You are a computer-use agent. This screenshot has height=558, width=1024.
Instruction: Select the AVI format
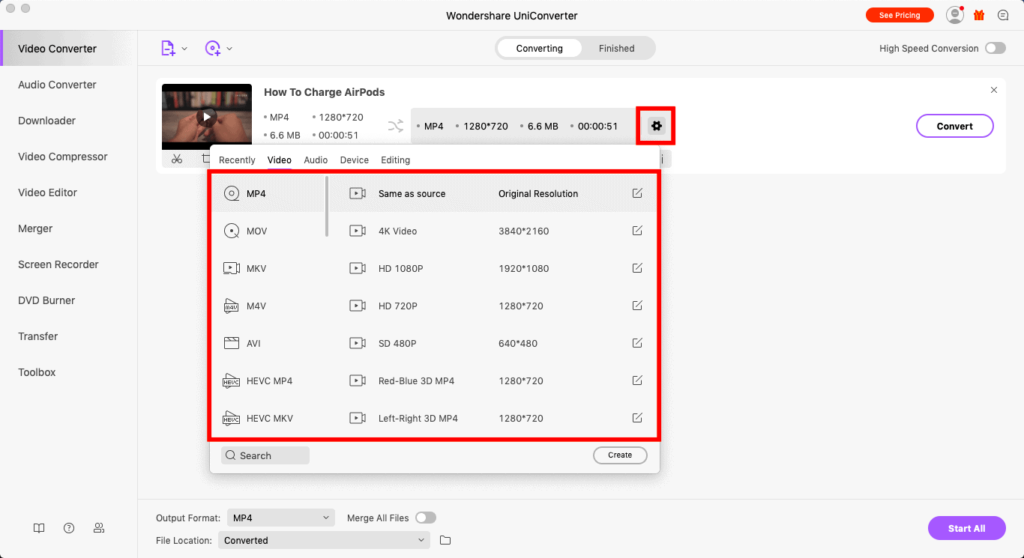point(268,343)
